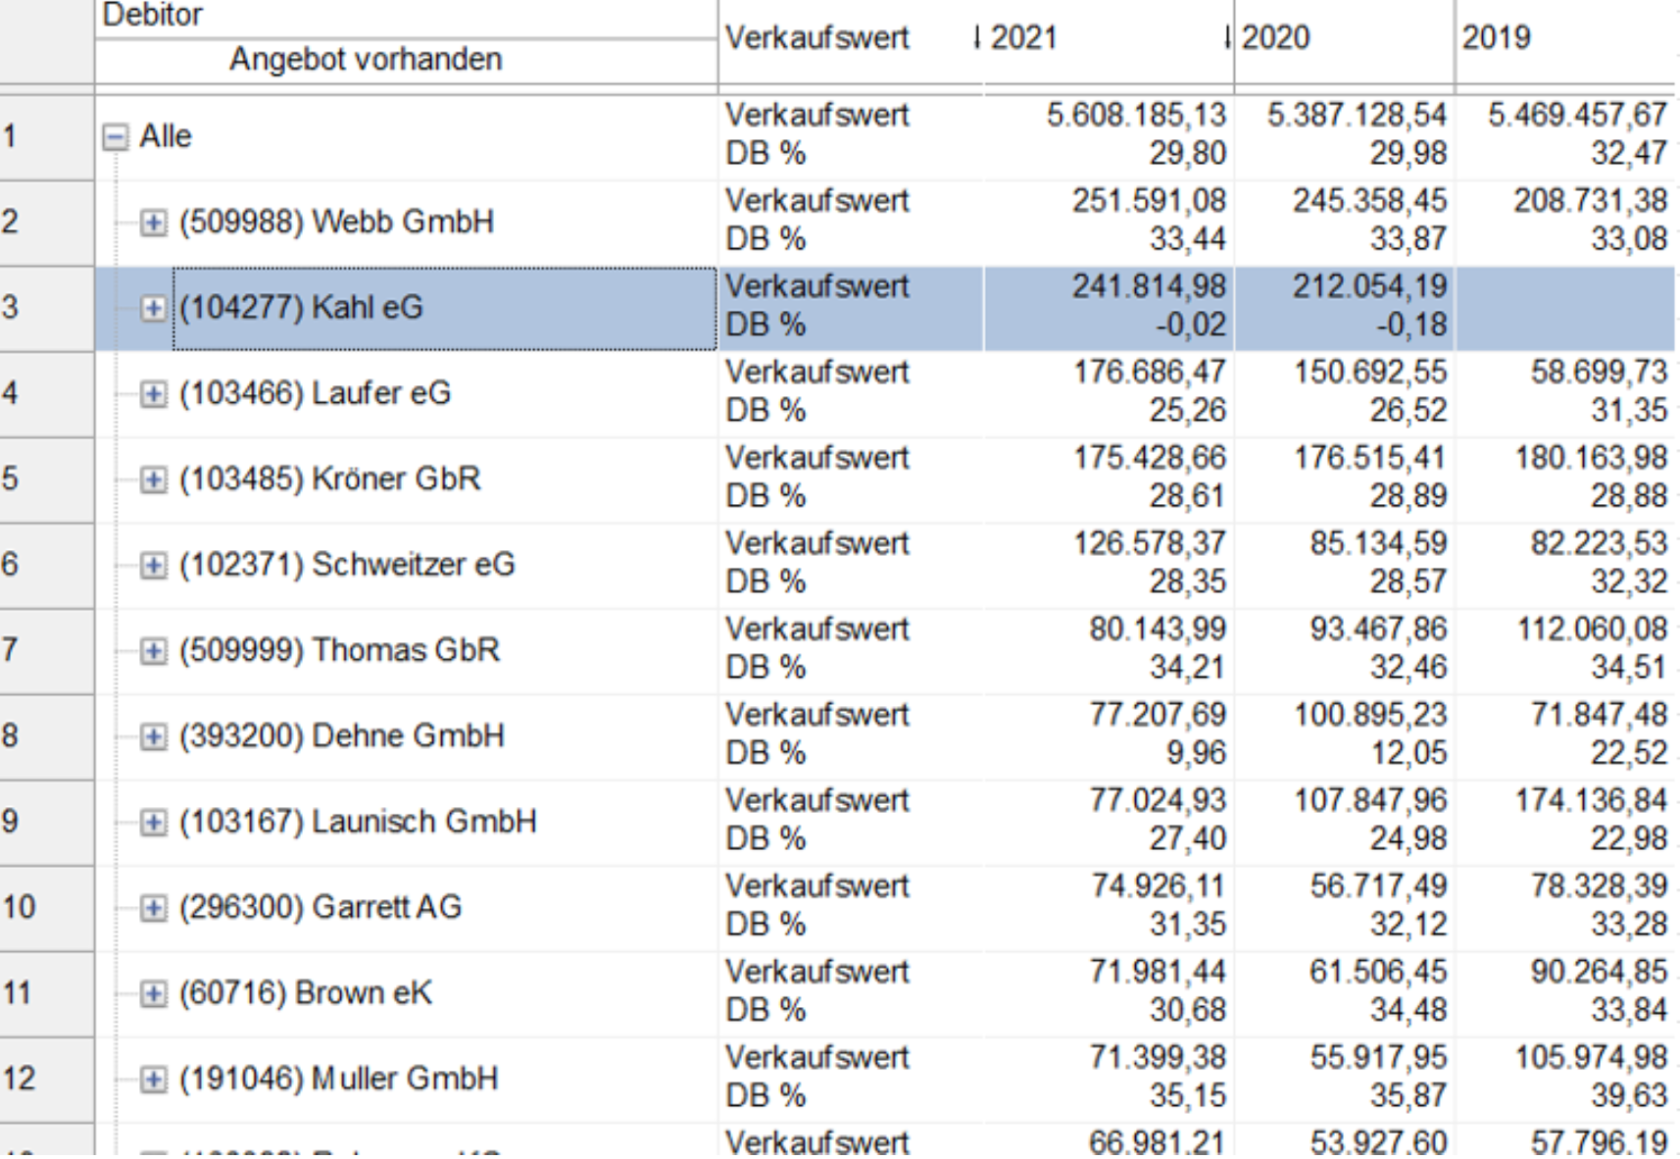Viewport: 1680px width, 1159px height.
Task: Expand (509999) Thomas GbR row
Action: click(153, 651)
